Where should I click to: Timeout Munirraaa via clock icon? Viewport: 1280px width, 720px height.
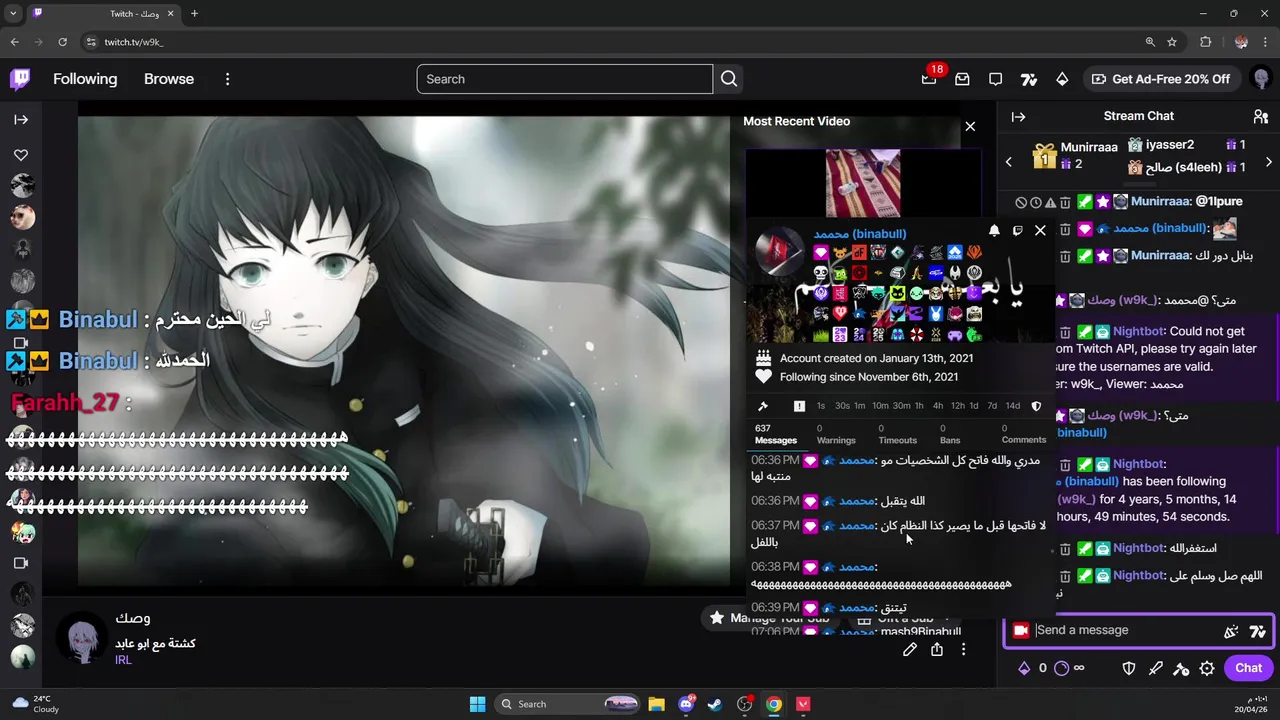tap(1036, 202)
